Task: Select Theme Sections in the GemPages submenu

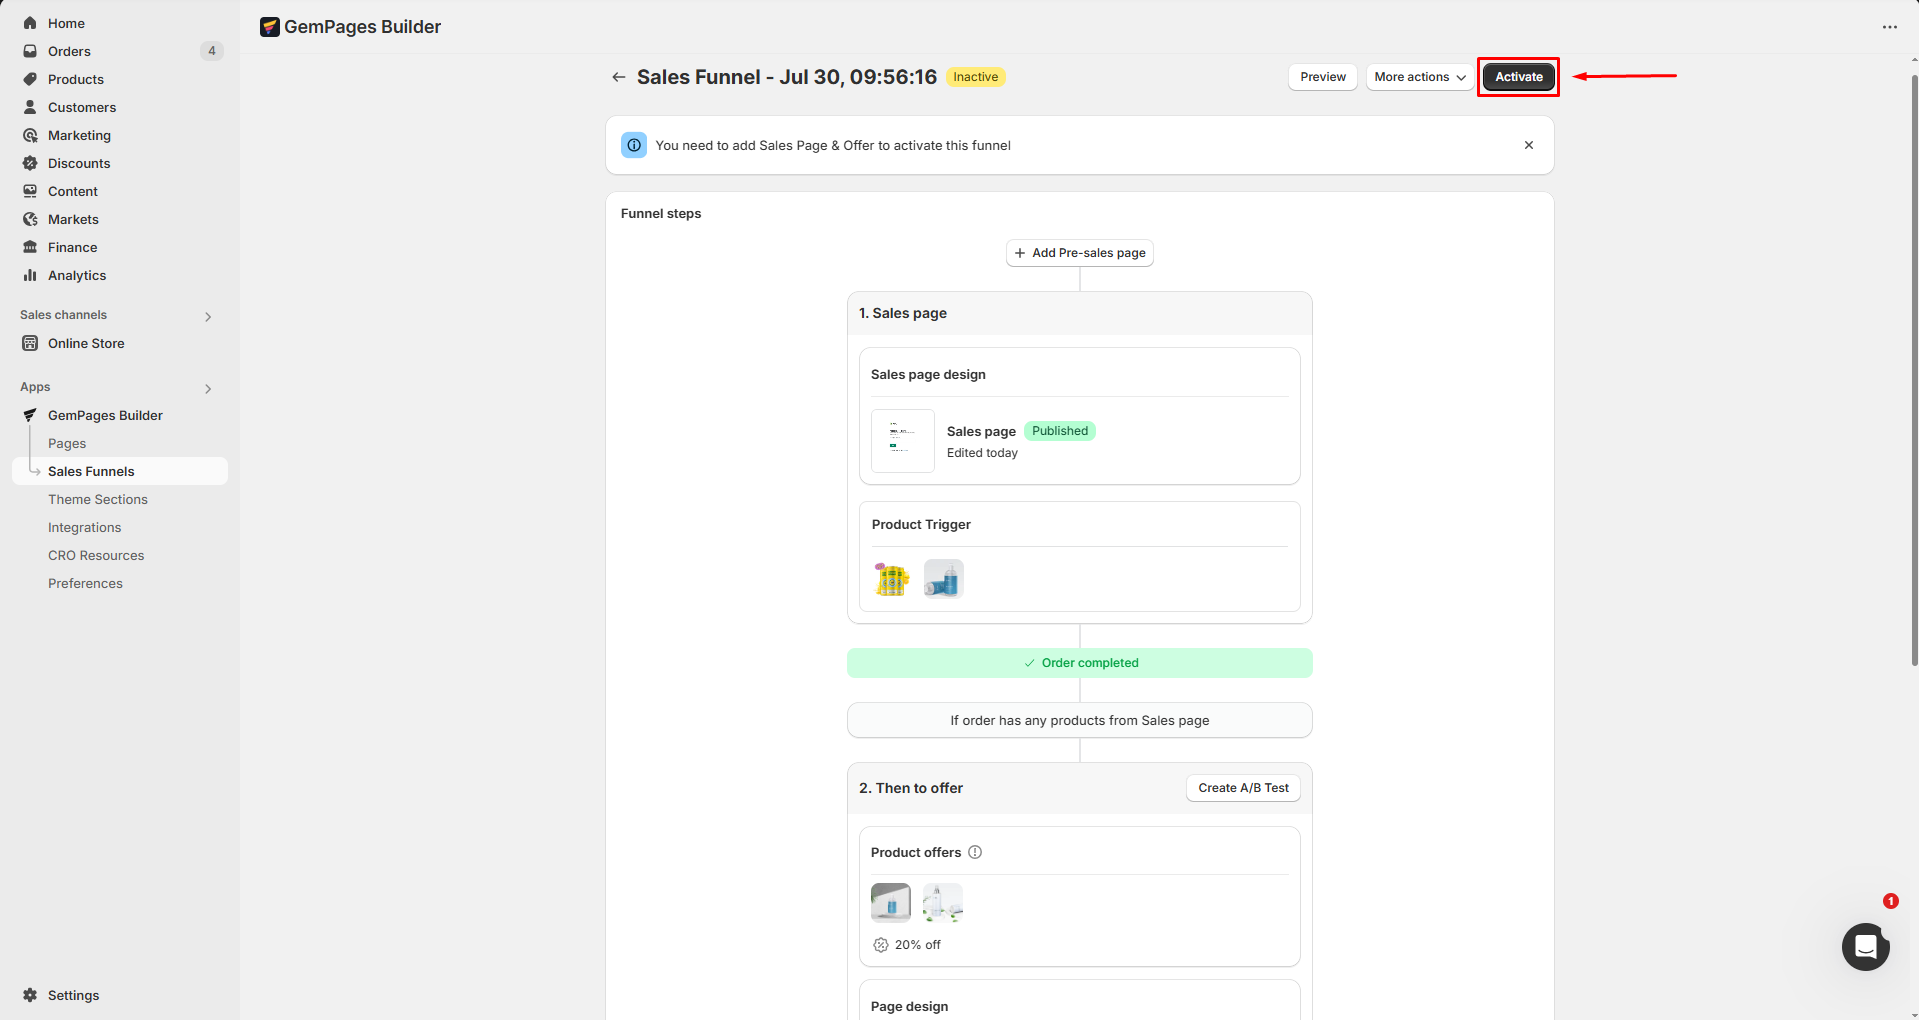Action: coord(98,499)
